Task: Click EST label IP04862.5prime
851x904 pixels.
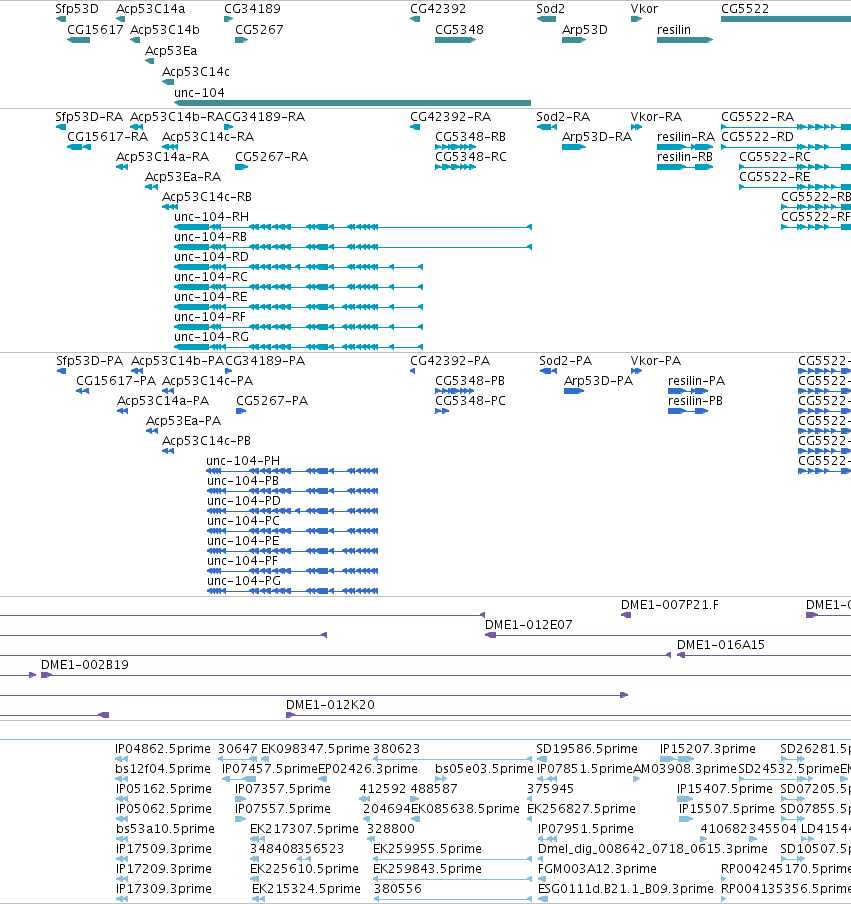Action: (x=163, y=749)
